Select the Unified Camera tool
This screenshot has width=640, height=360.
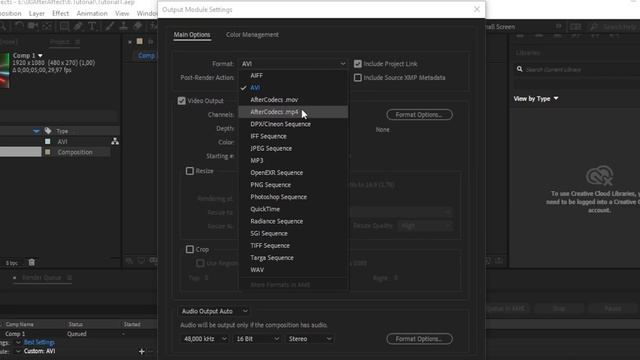pyautogui.click(x=33, y=27)
